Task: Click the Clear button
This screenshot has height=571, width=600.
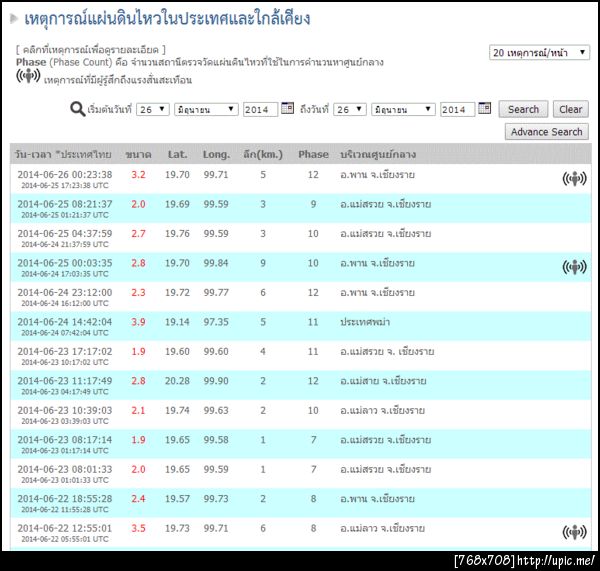Action: tap(571, 109)
